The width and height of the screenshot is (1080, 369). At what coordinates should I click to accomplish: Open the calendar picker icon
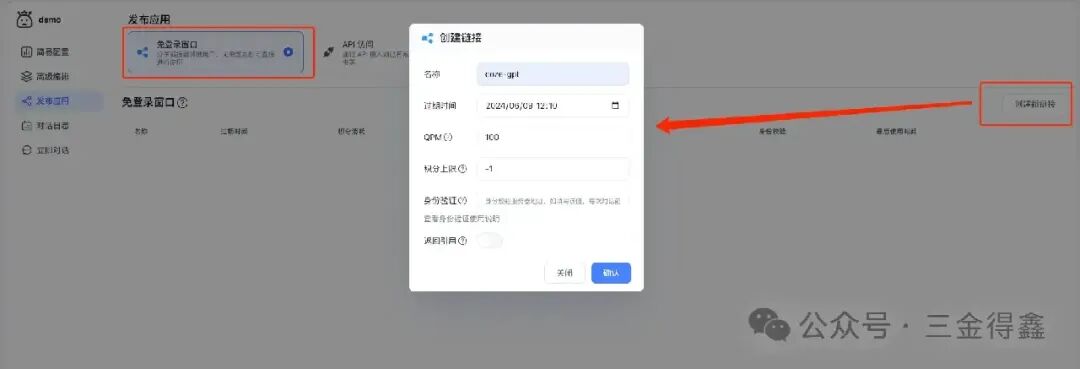pyautogui.click(x=615, y=106)
